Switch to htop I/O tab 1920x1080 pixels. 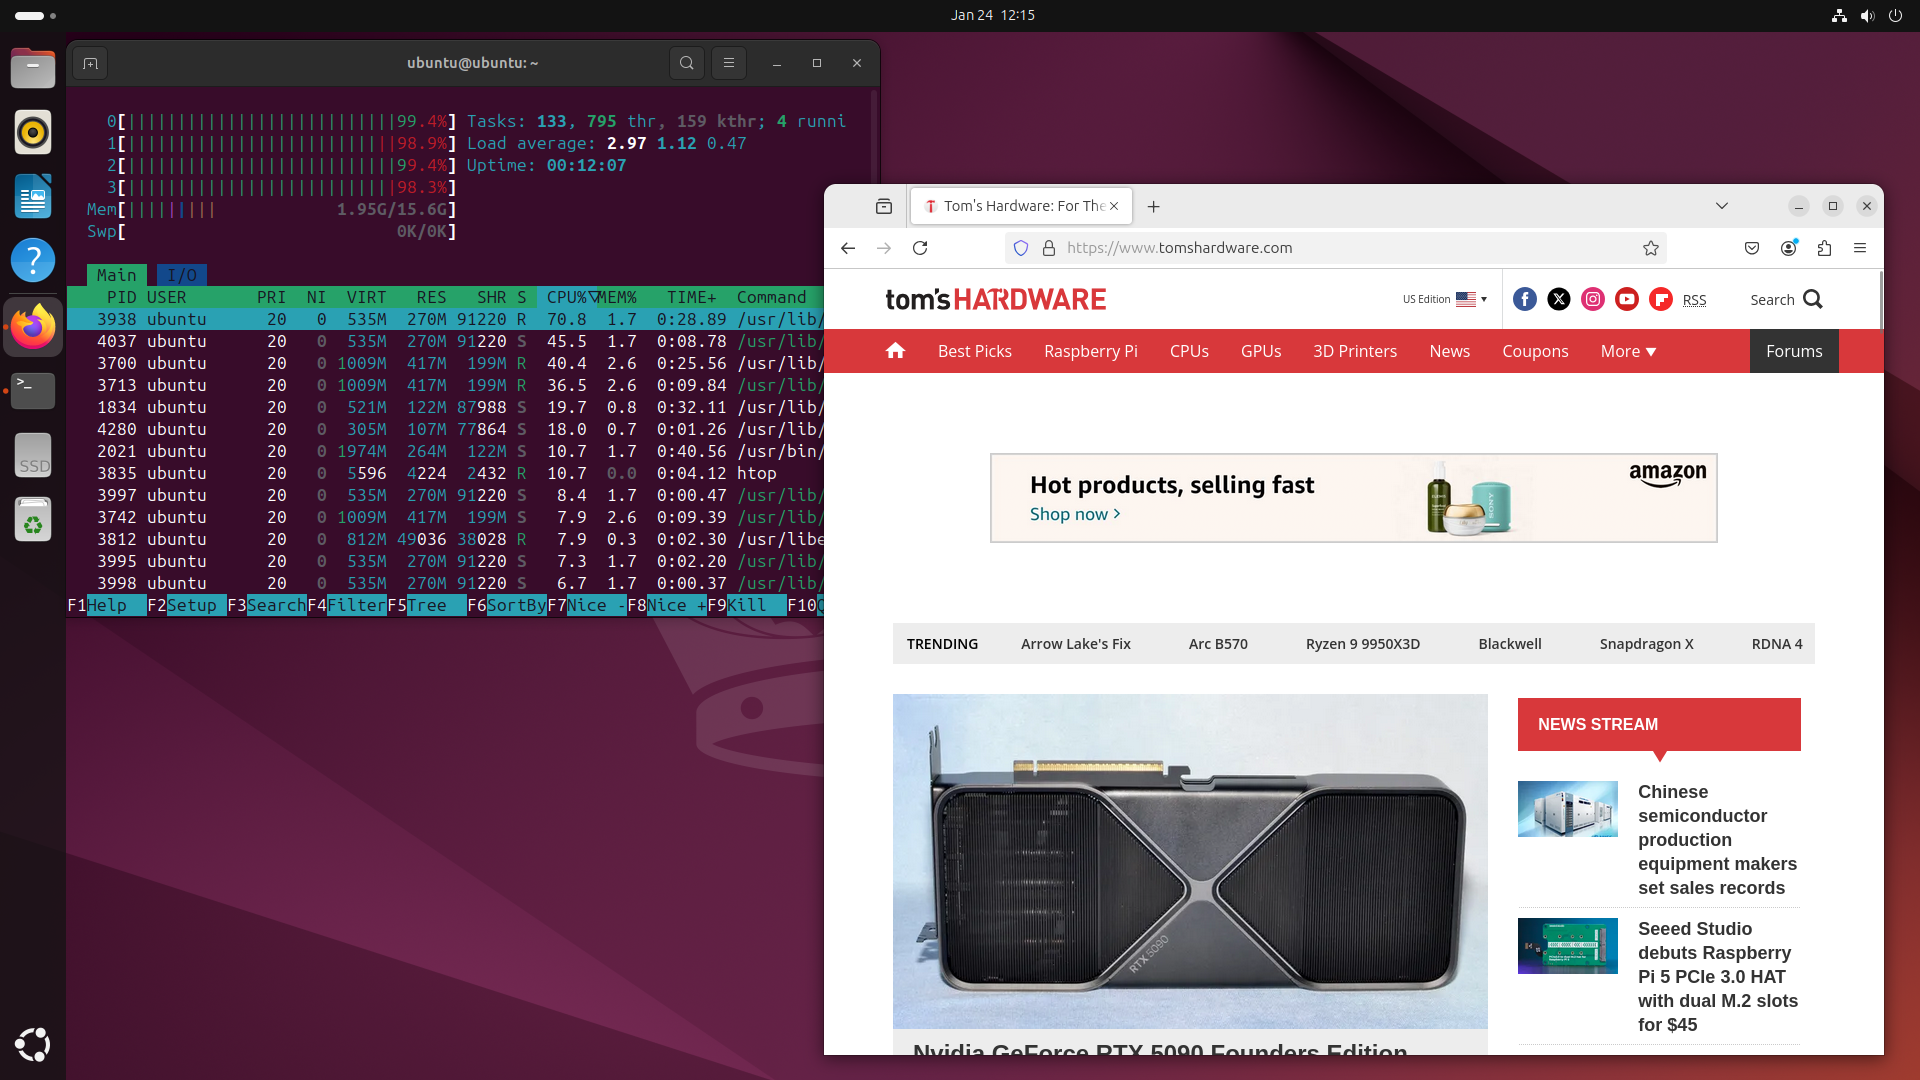(x=182, y=275)
